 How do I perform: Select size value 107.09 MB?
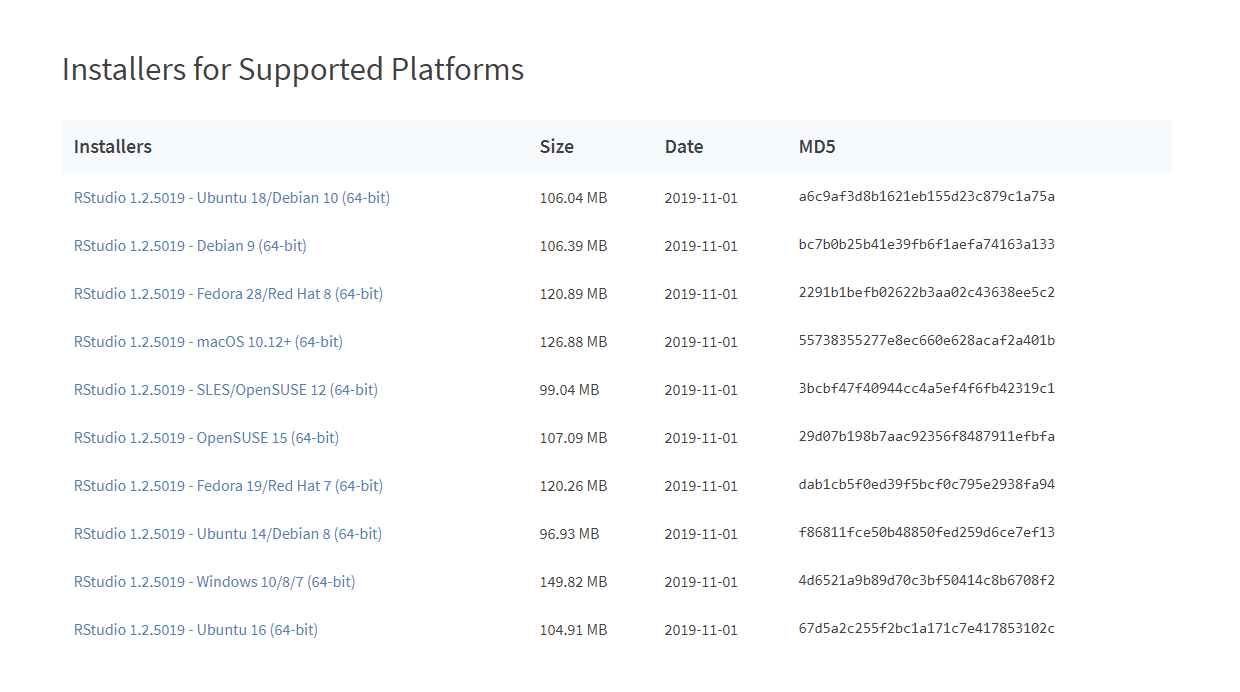573,438
